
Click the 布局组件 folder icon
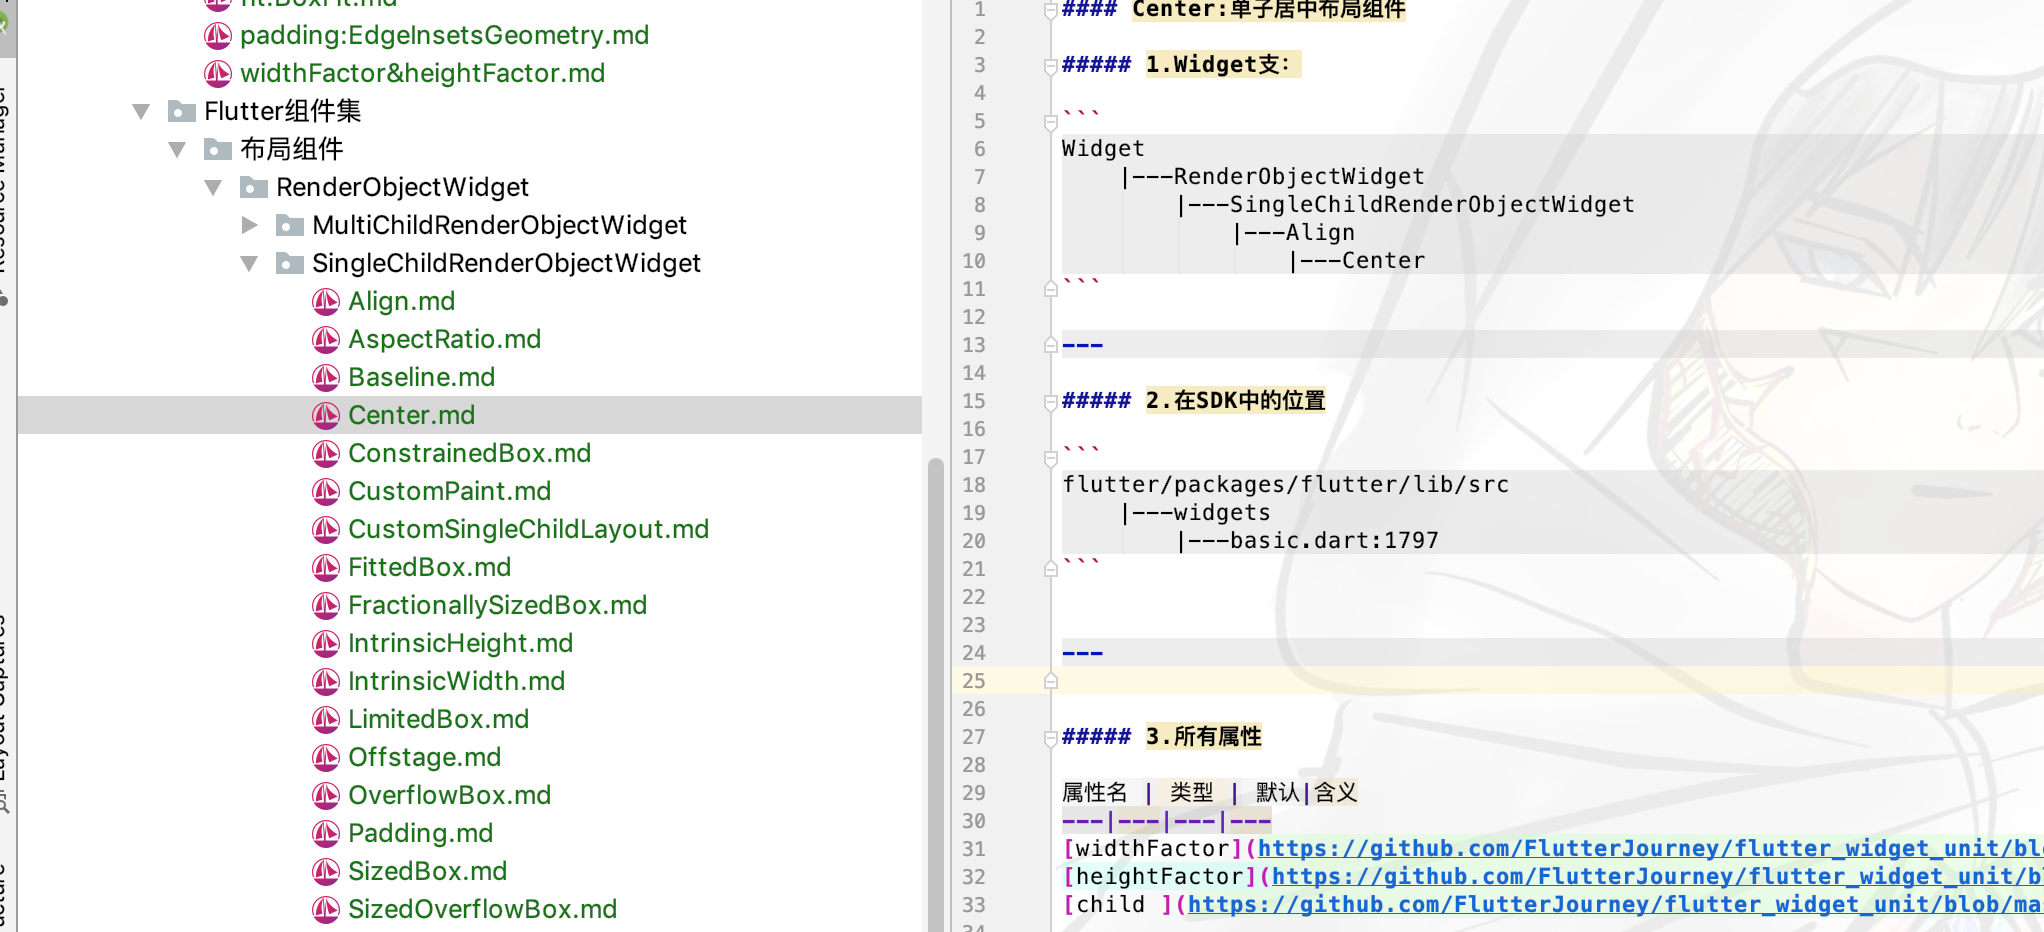(218, 149)
